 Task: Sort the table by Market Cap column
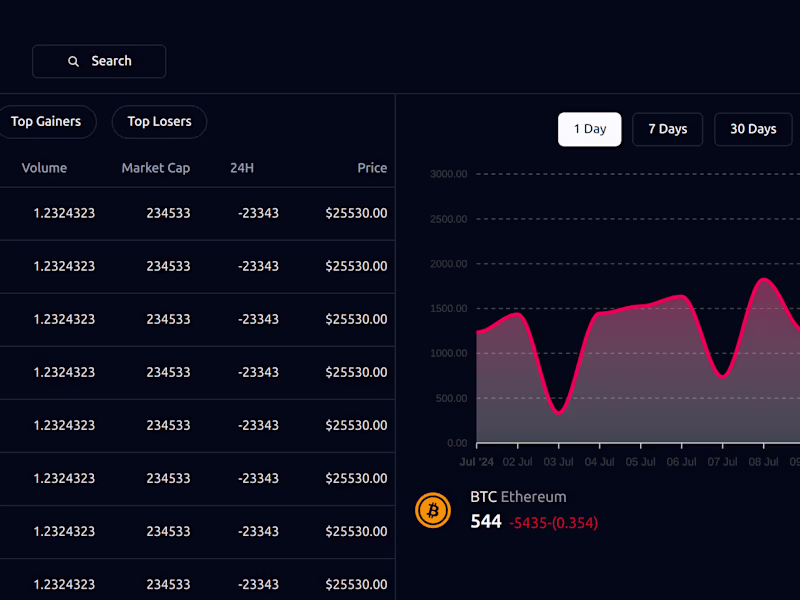click(156, 168)
